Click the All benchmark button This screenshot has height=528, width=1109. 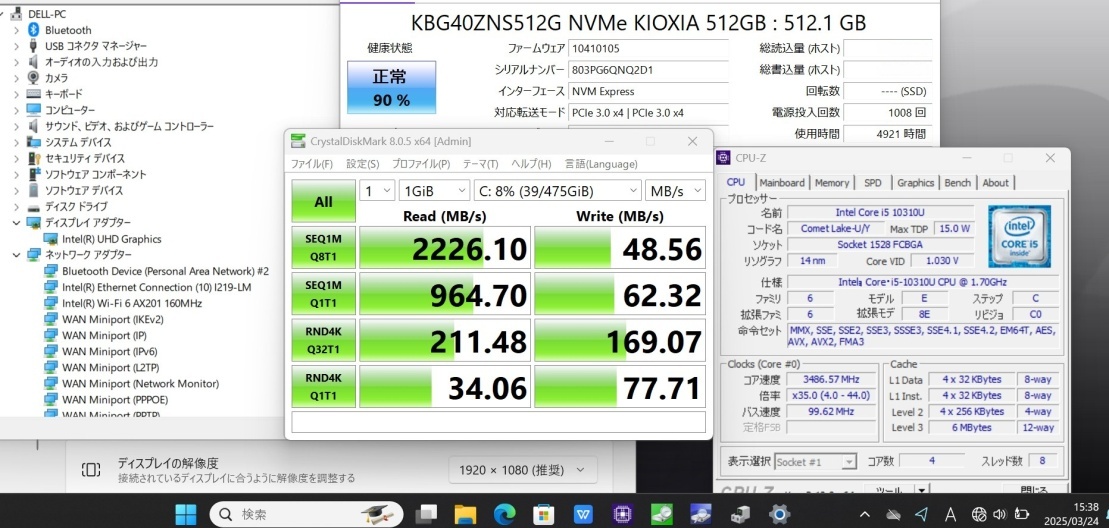[x=323, y=201]
